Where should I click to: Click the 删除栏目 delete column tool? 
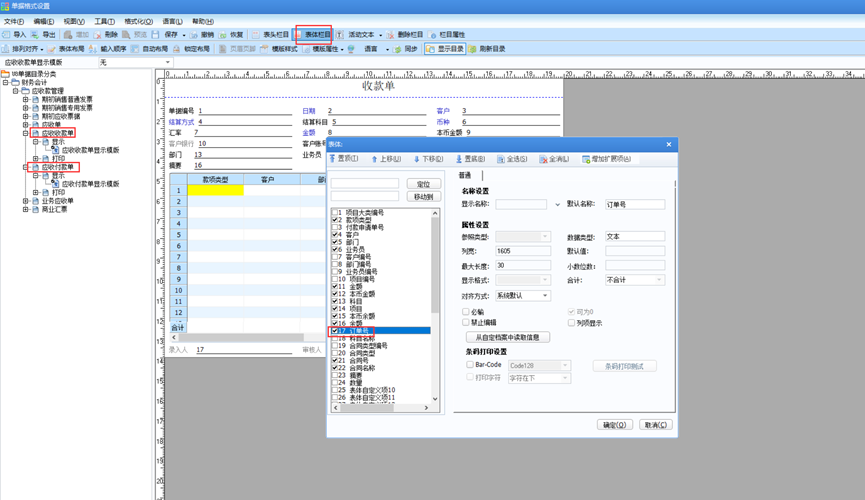[x=405, y=35]
